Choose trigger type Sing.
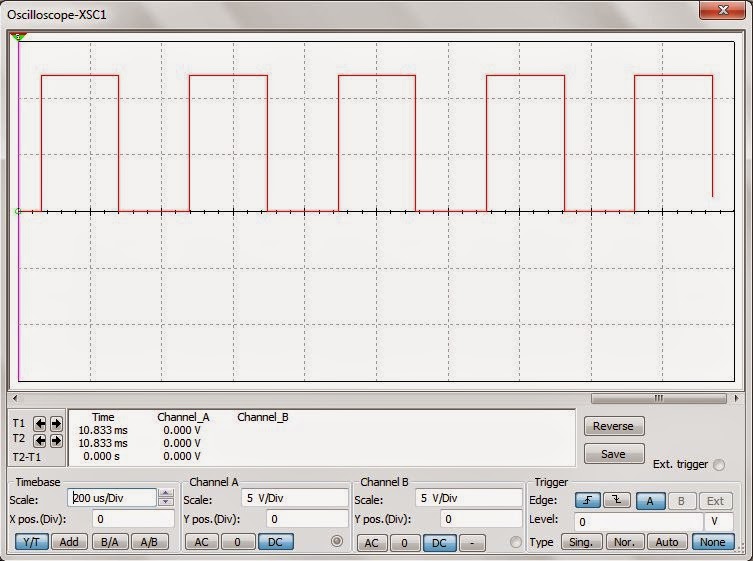 pos(580,542)
